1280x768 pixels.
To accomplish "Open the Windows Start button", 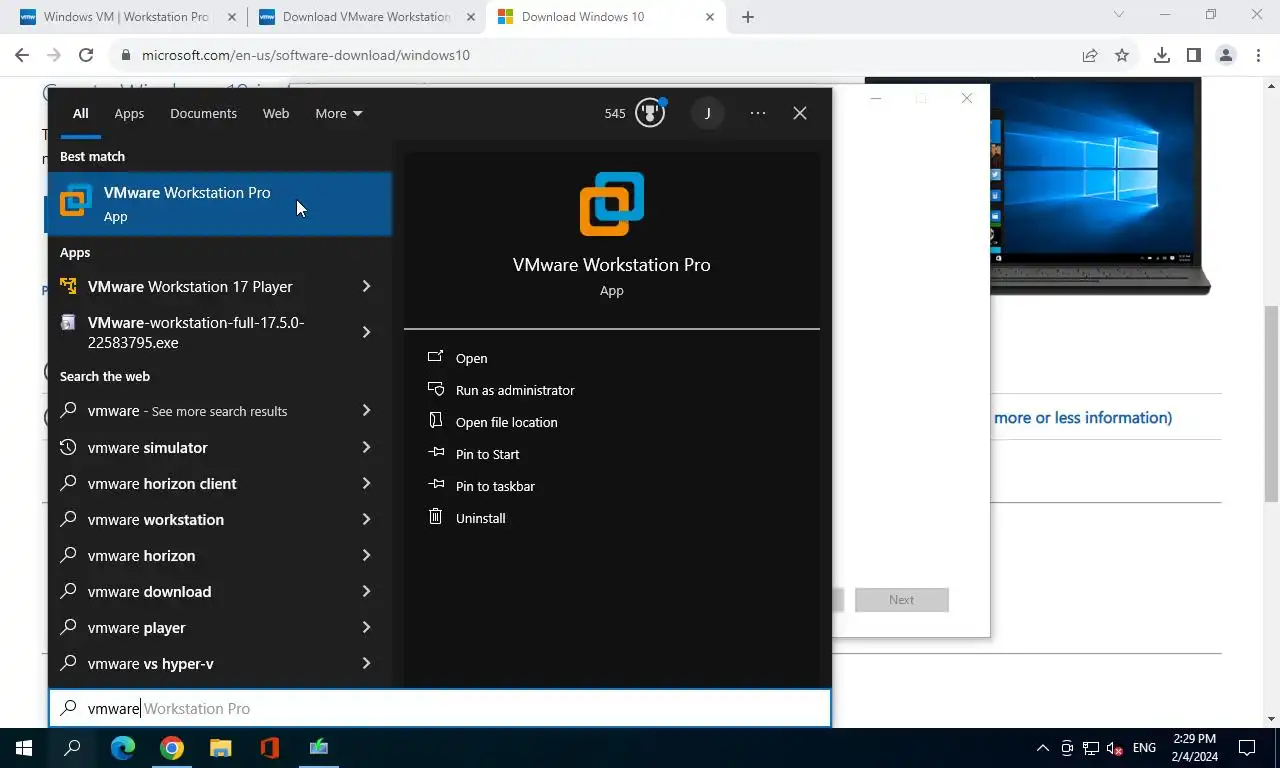I will click(24, 748).
